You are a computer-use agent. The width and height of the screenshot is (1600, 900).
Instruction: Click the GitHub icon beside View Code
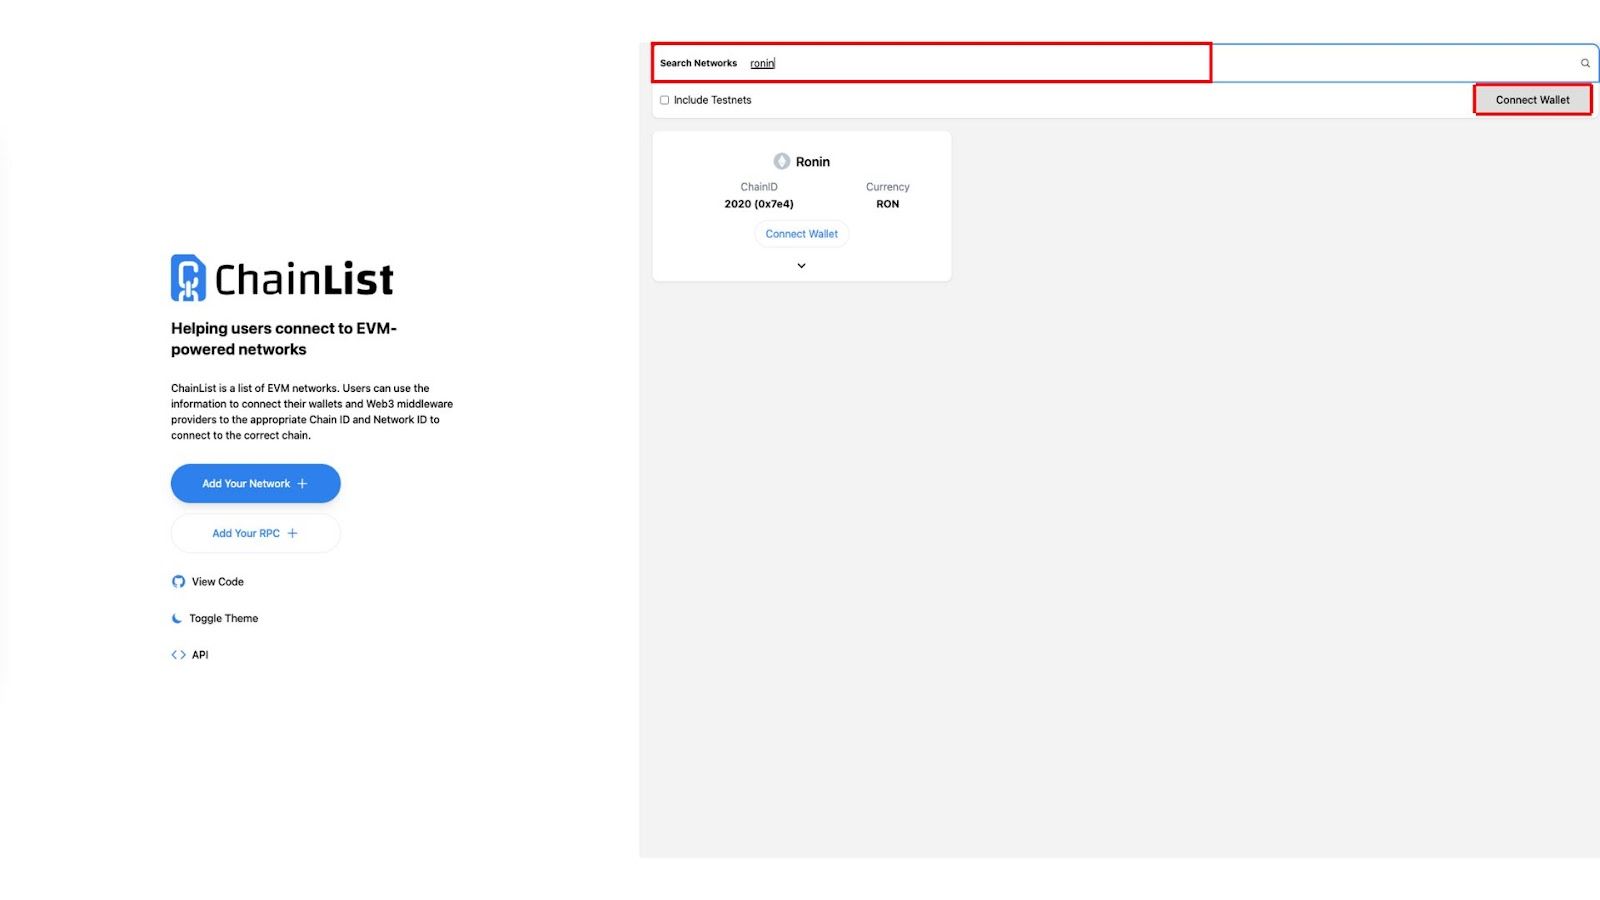click(x=178, y=582)
